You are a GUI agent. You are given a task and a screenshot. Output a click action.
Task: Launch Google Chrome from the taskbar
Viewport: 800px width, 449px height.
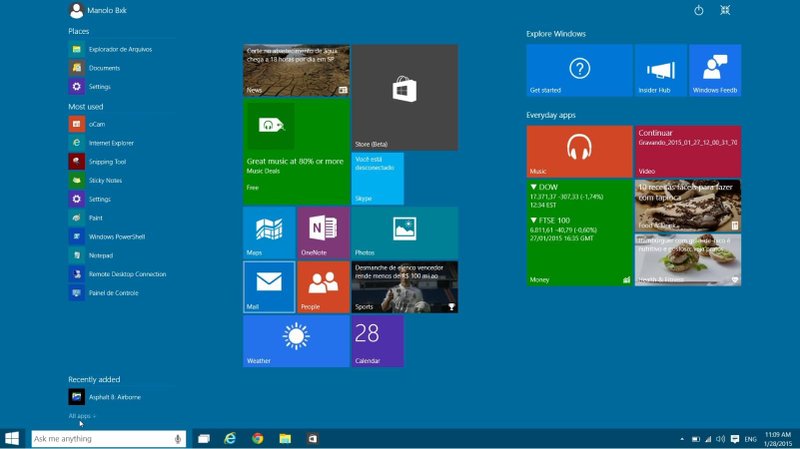click(258, 438)
